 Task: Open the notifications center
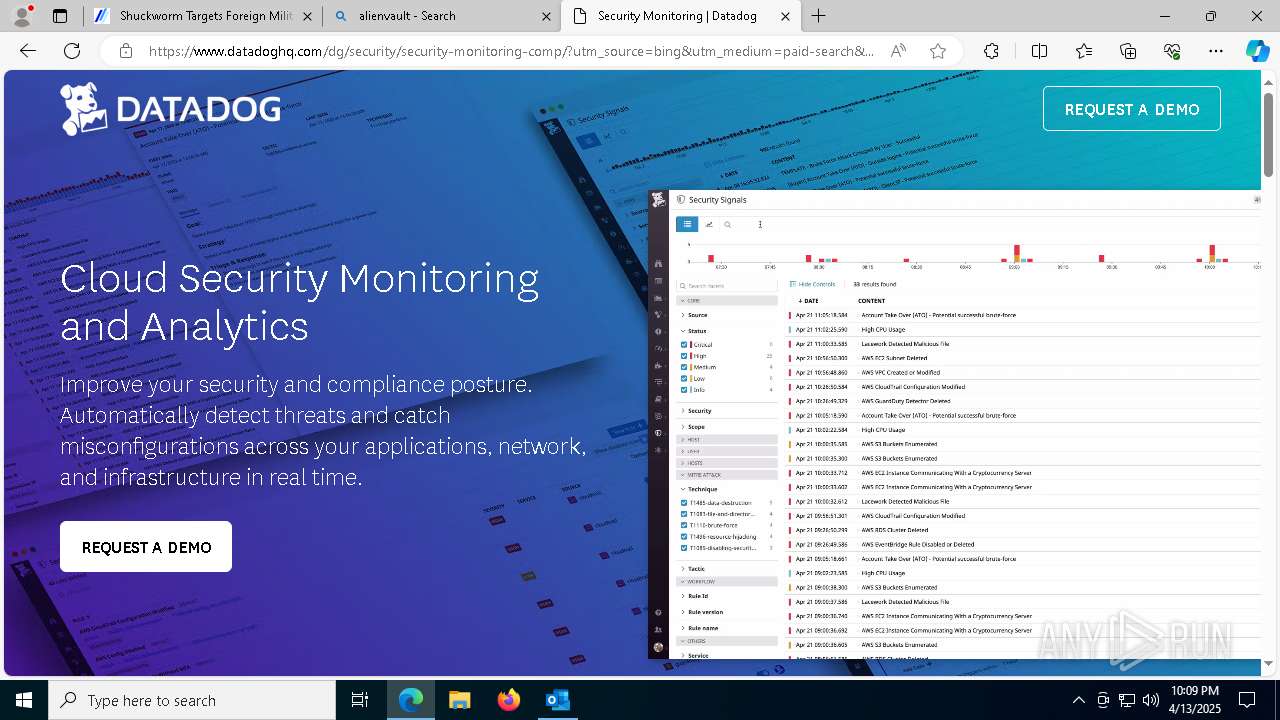pyautogui.click(x=1247, y=700)
